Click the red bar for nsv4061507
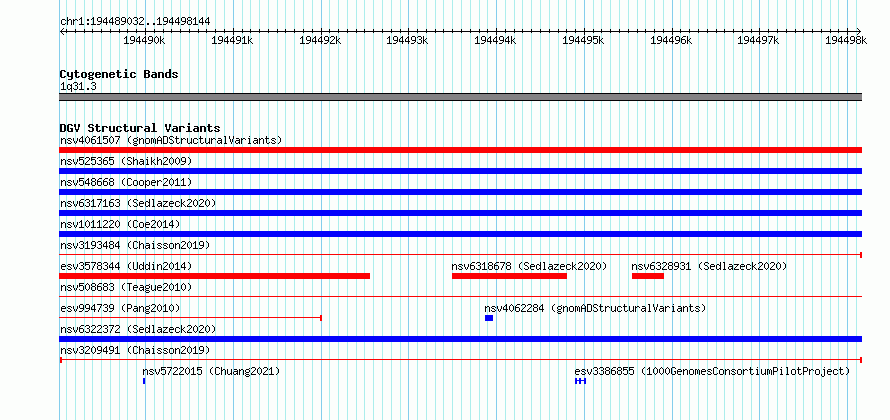This screenshot has height=420, width=890. coord(460,150)
